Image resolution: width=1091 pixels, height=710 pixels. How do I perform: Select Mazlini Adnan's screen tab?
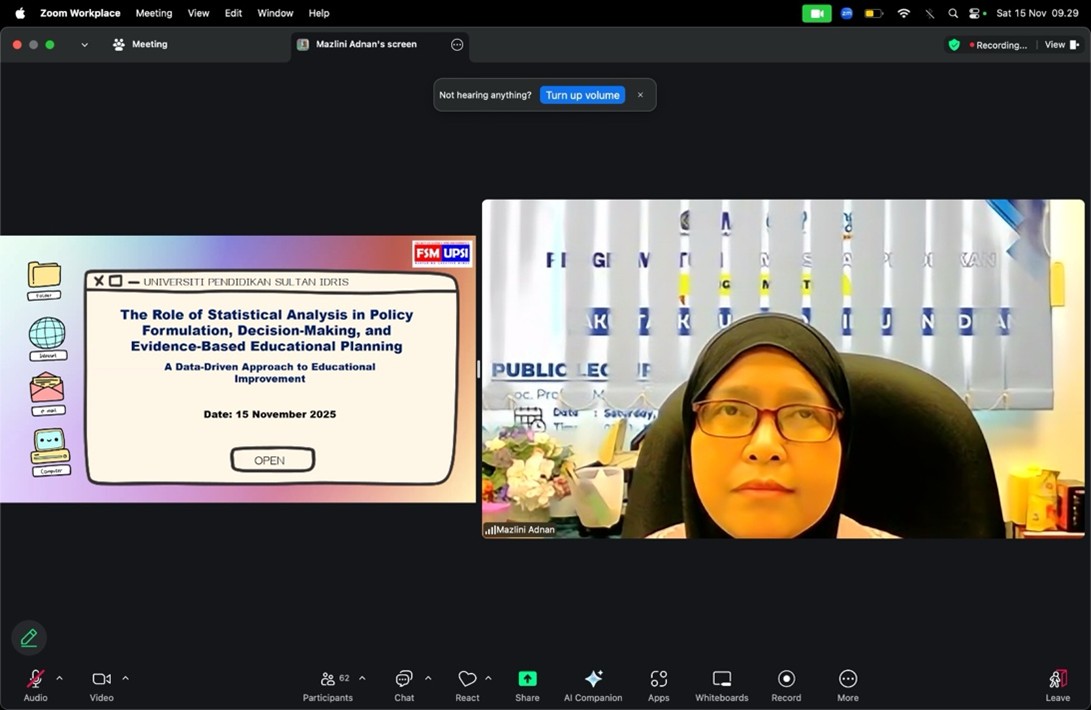[366, 45]
